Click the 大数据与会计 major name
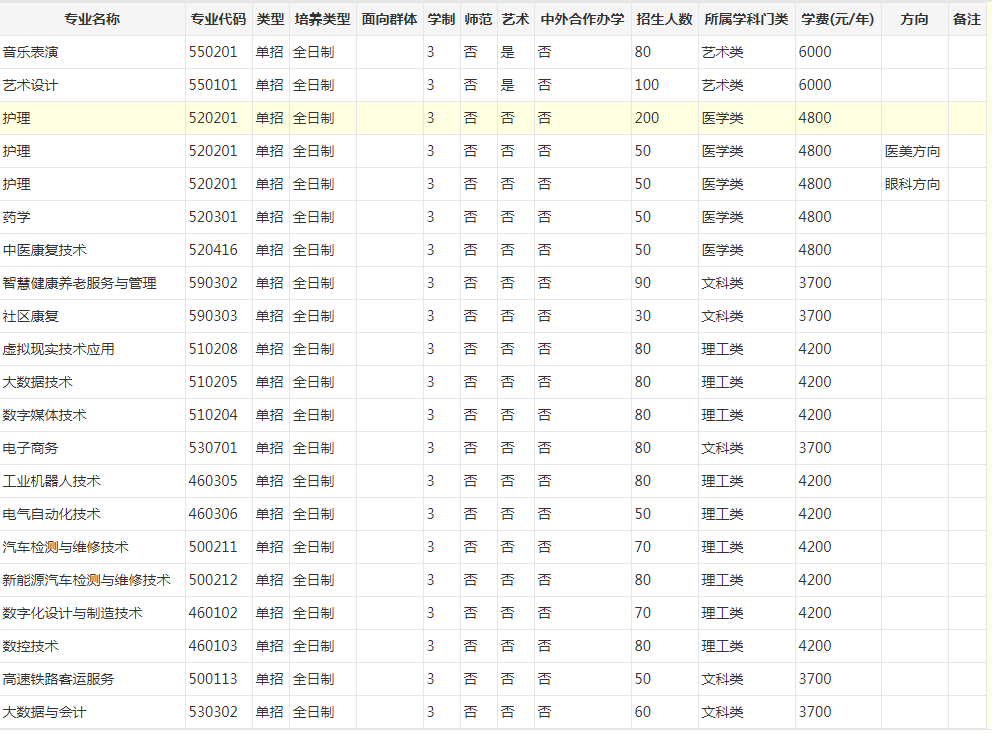This screenshot has height=734, width=992. pyautogui.click(x=44, y=712)
